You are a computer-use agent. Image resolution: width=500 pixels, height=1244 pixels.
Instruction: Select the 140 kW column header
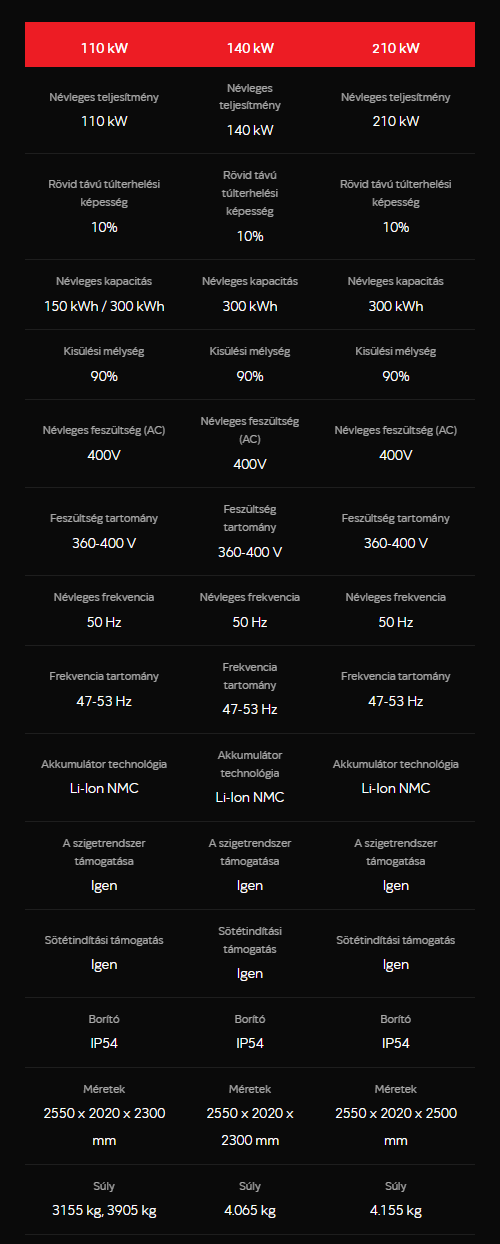tap(250, 48)
